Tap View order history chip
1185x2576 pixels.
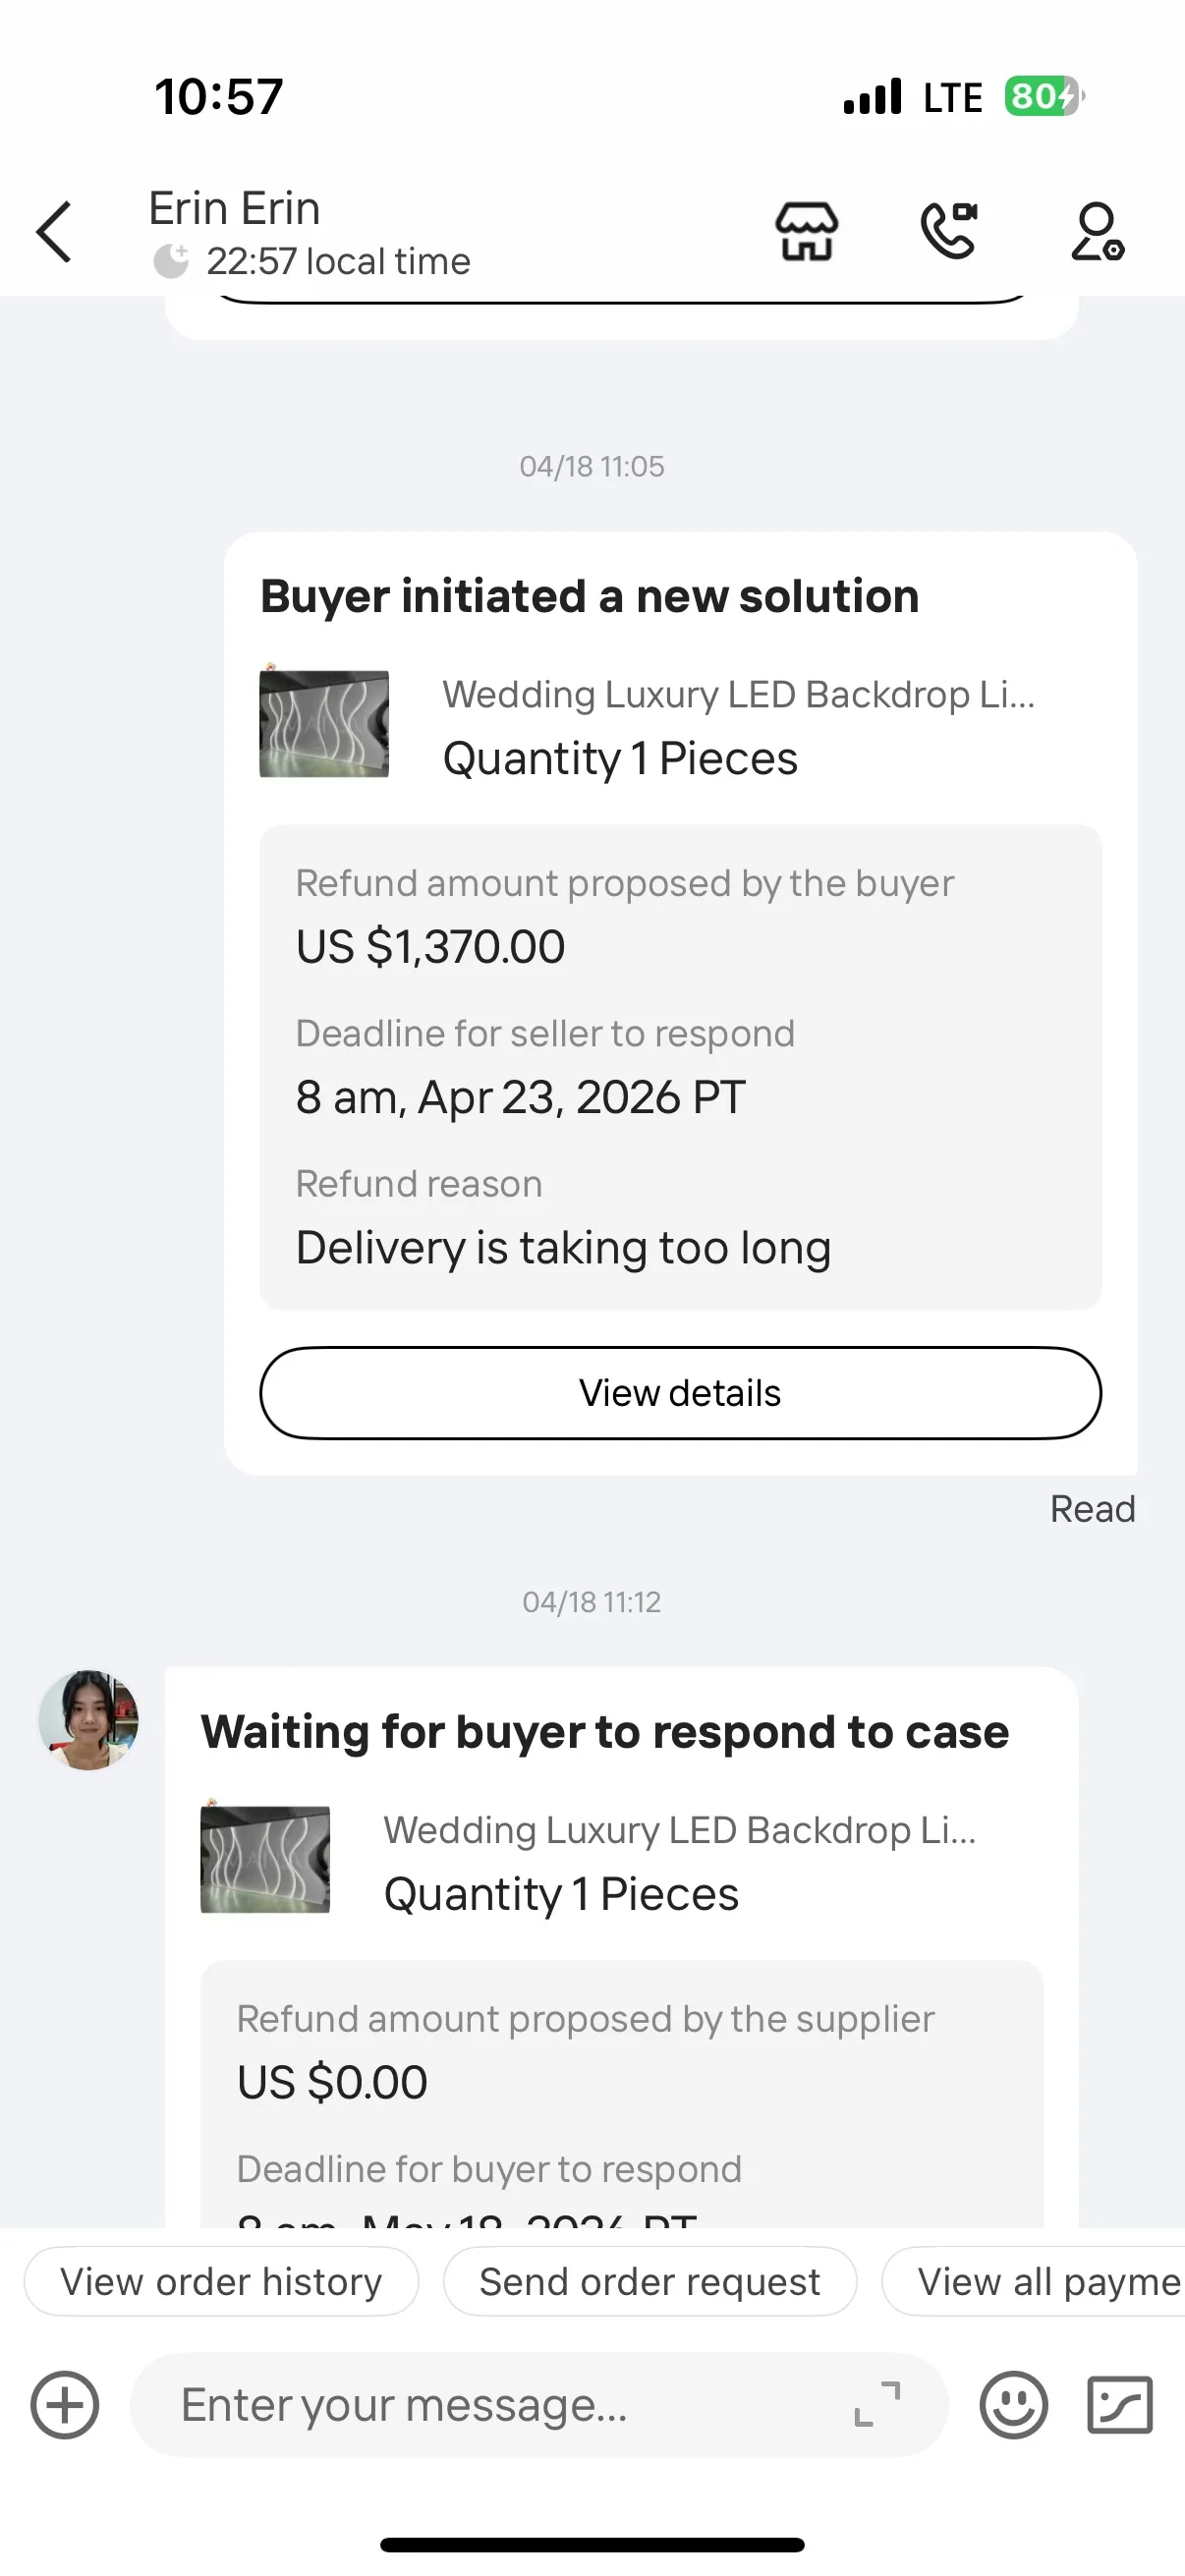(x=221, y=2282)
